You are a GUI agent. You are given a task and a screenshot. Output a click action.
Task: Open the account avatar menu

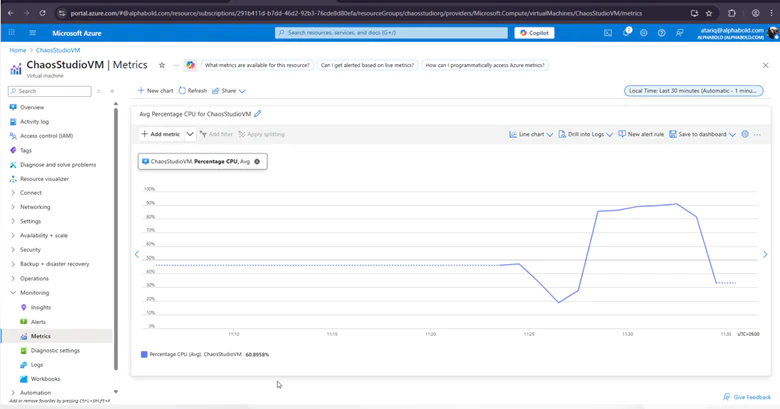click(x=773, y=33)
